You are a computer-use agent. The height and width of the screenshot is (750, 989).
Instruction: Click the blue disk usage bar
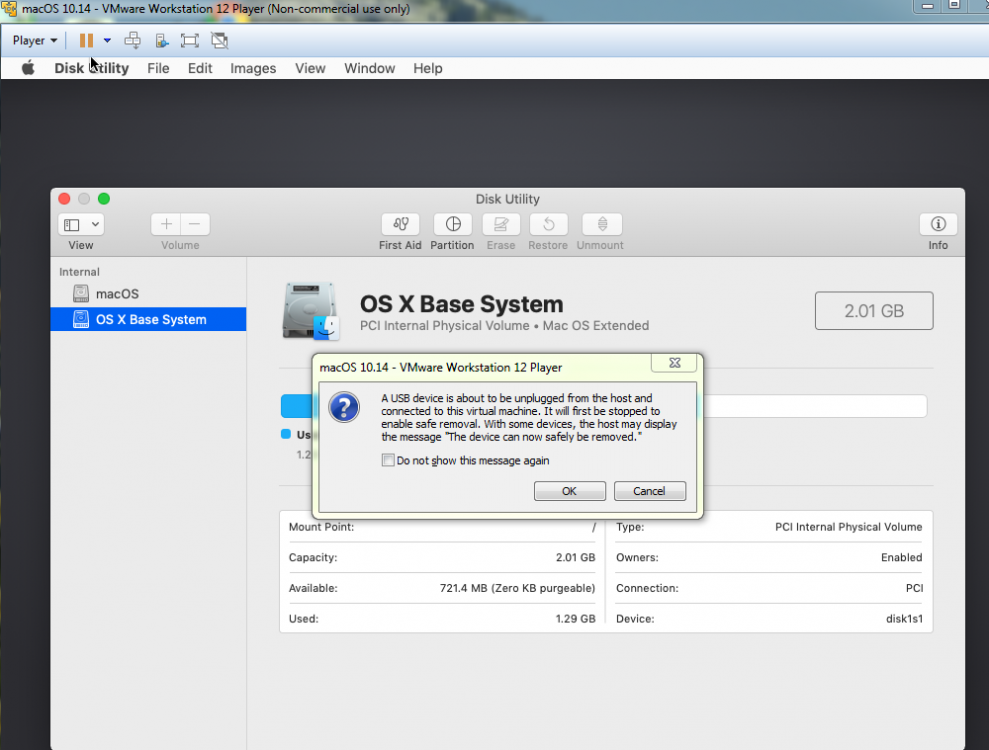[x=296, y=406]
